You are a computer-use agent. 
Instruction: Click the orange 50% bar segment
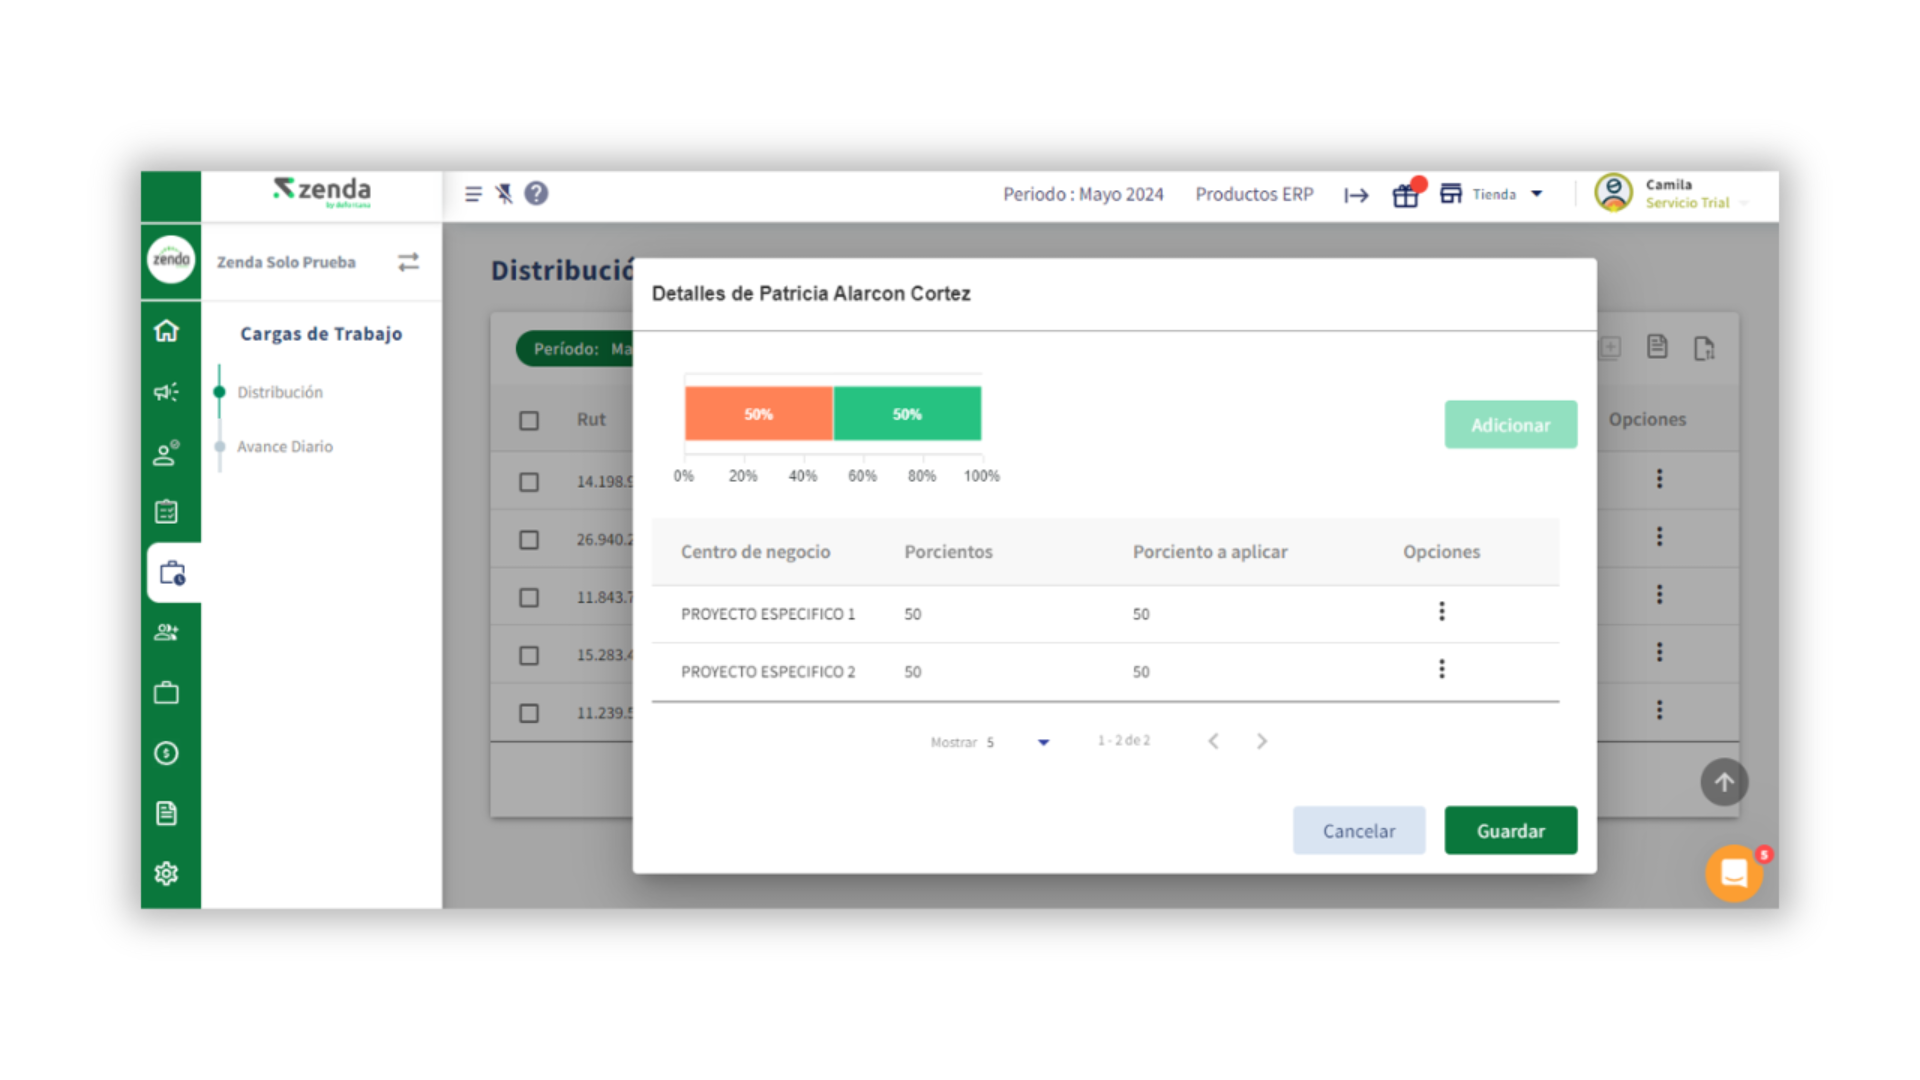point(758,414)
